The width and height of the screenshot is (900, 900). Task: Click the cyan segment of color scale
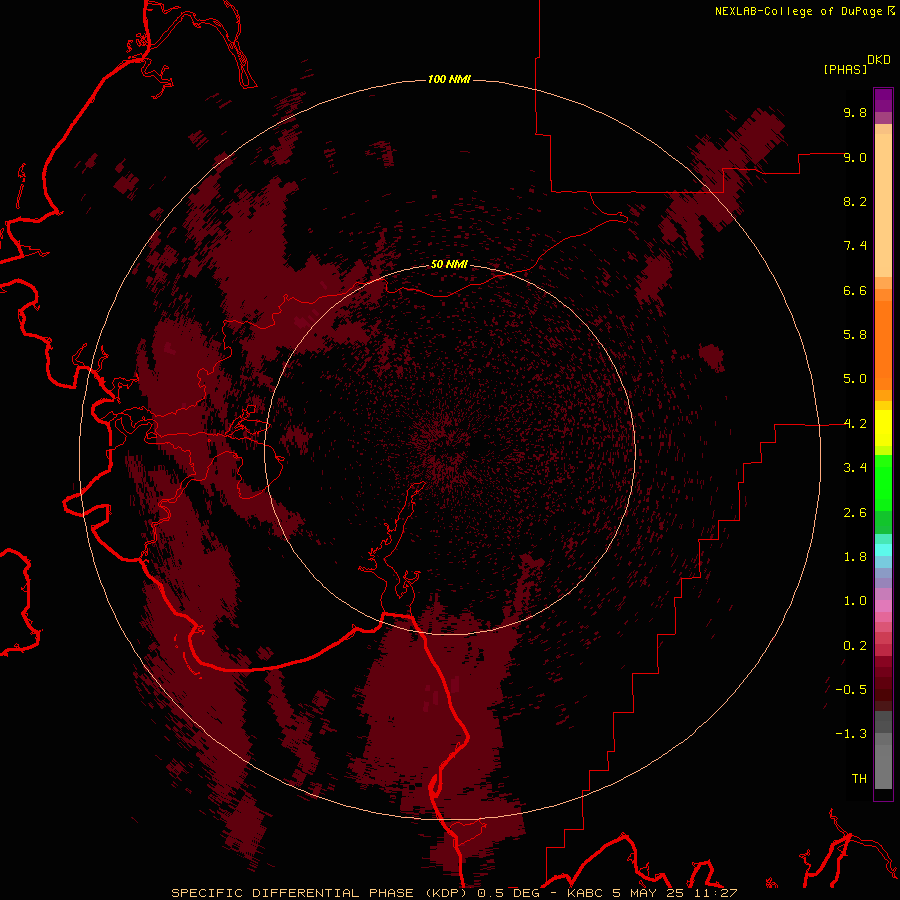(883, 549)
